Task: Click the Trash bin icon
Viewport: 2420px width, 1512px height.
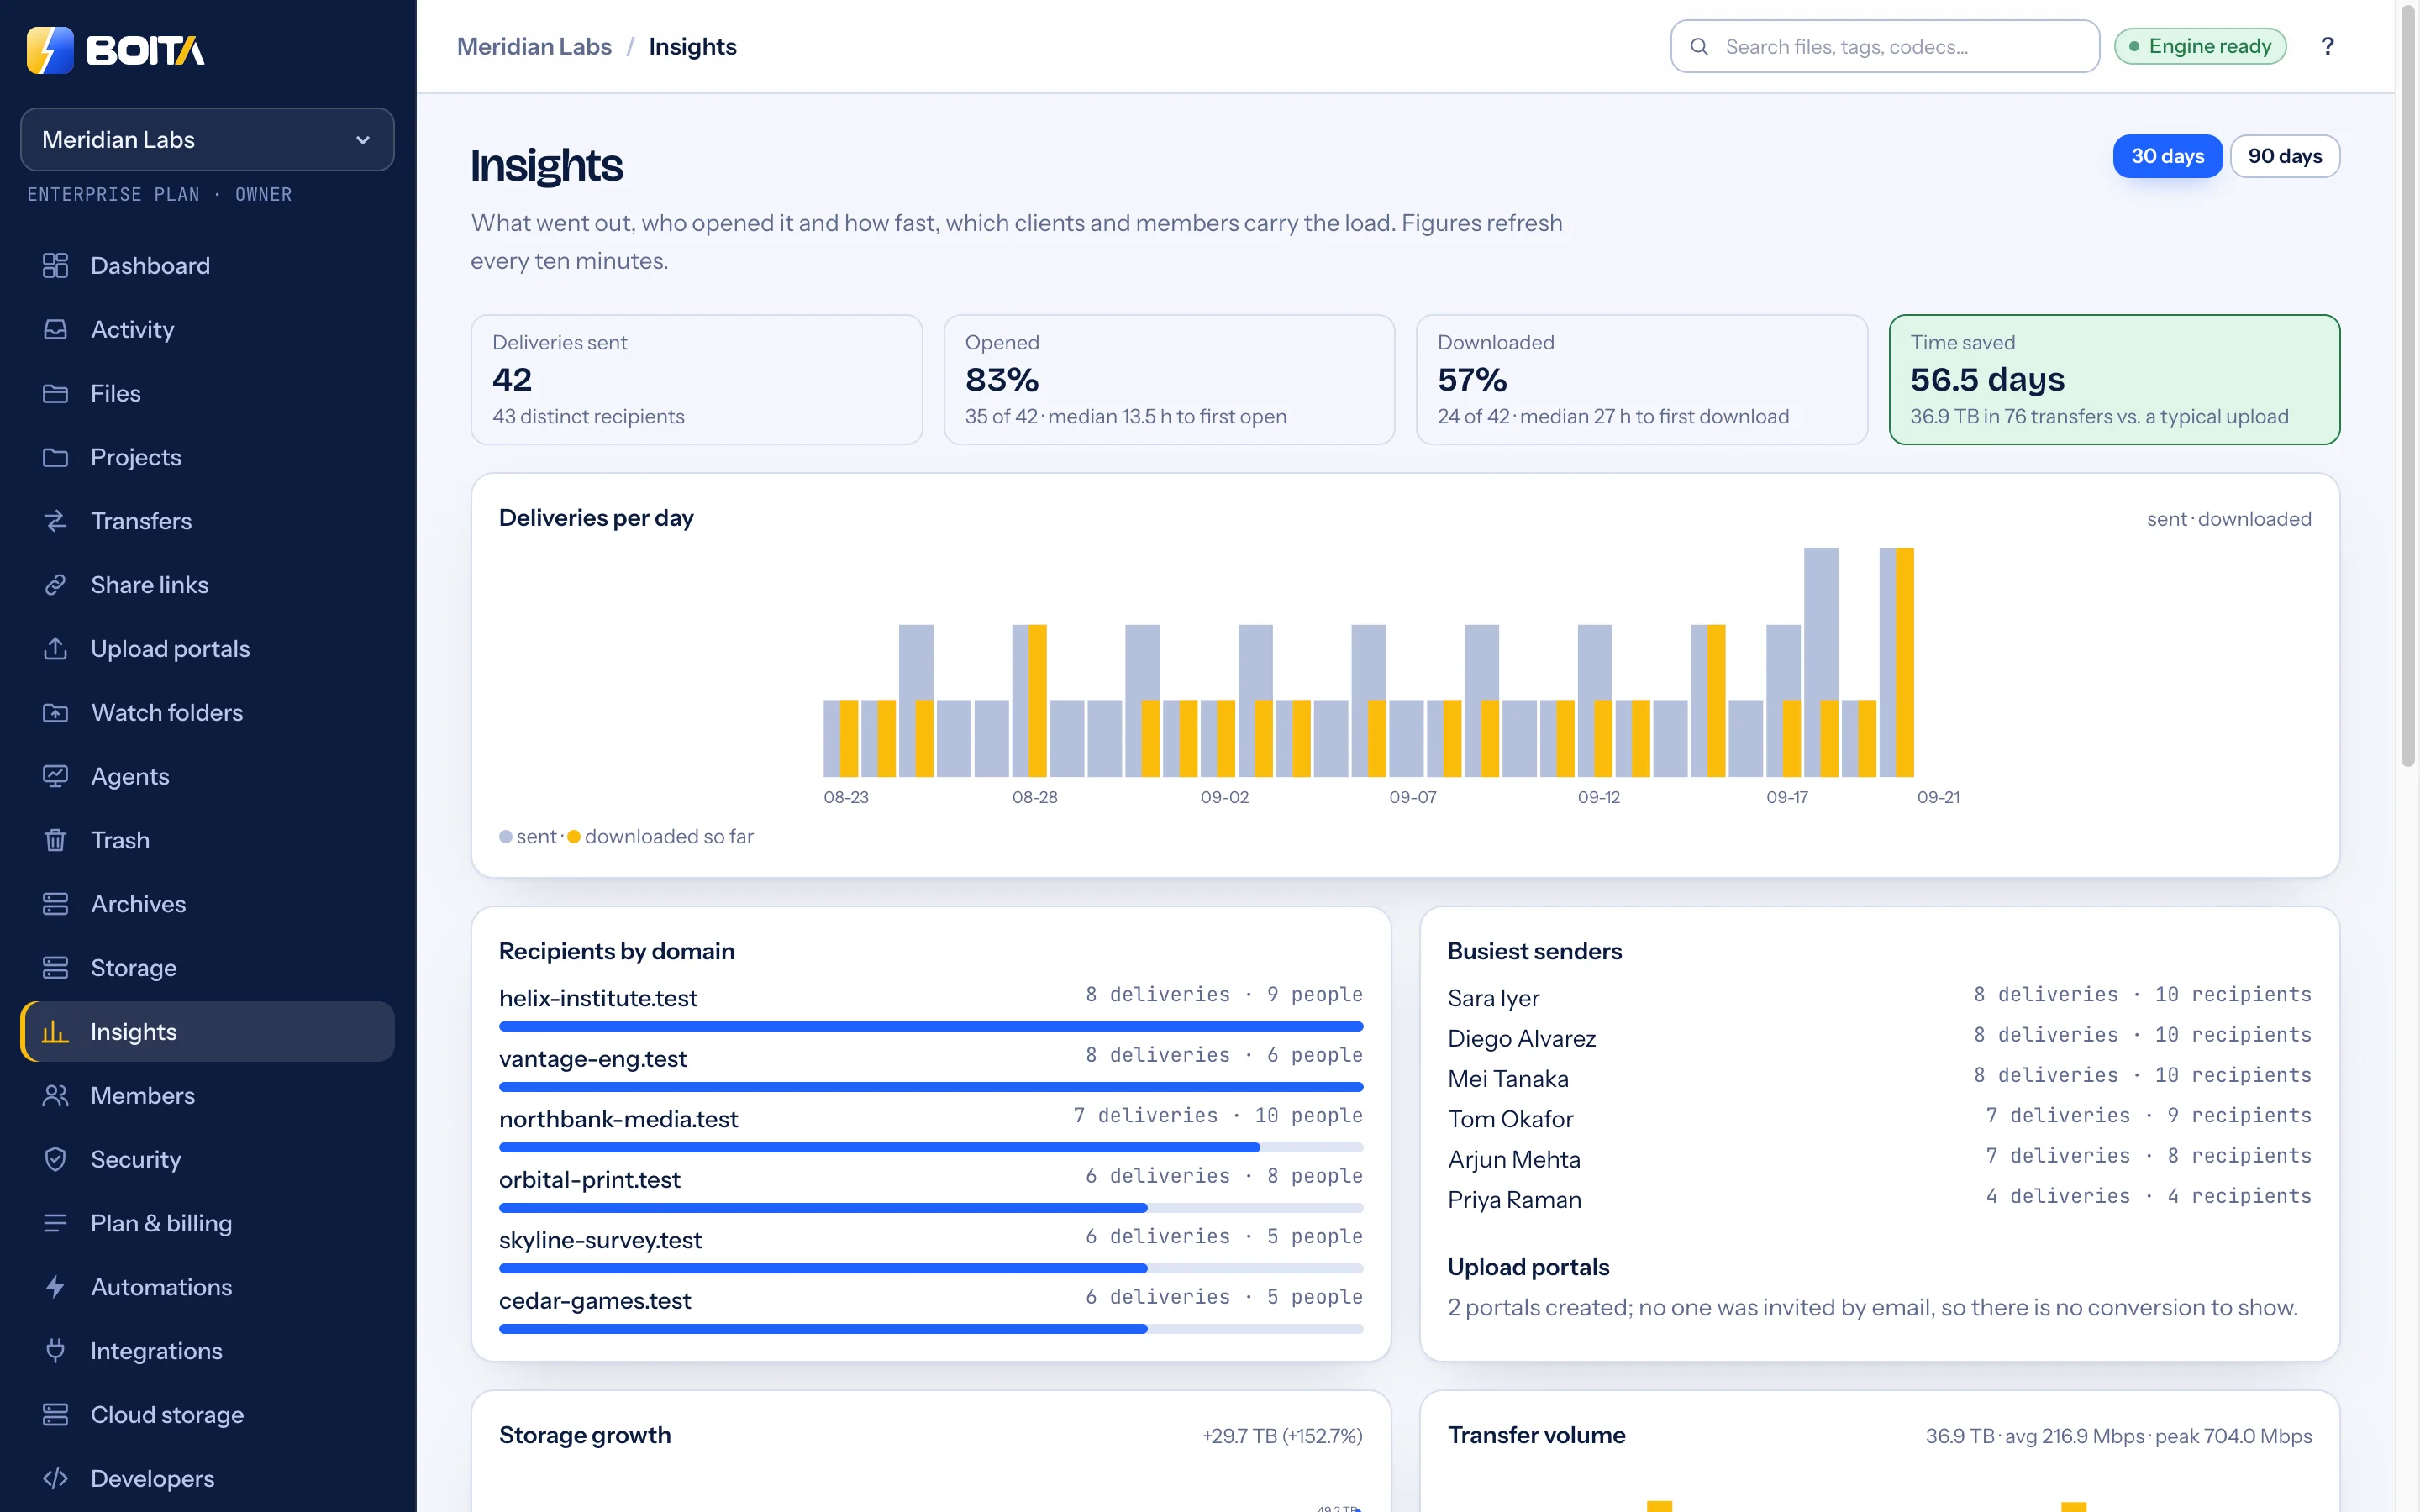Action: coord(55,840)
